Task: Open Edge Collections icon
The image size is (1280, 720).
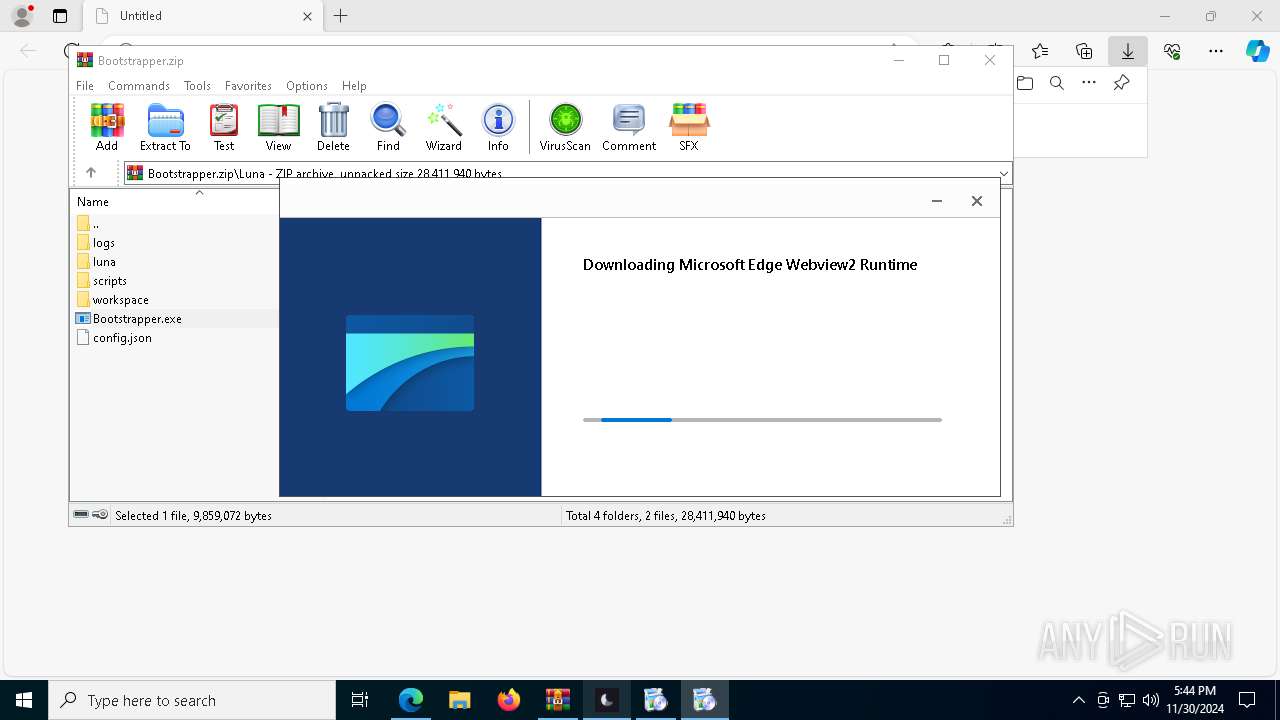Action: [1084, 51]
